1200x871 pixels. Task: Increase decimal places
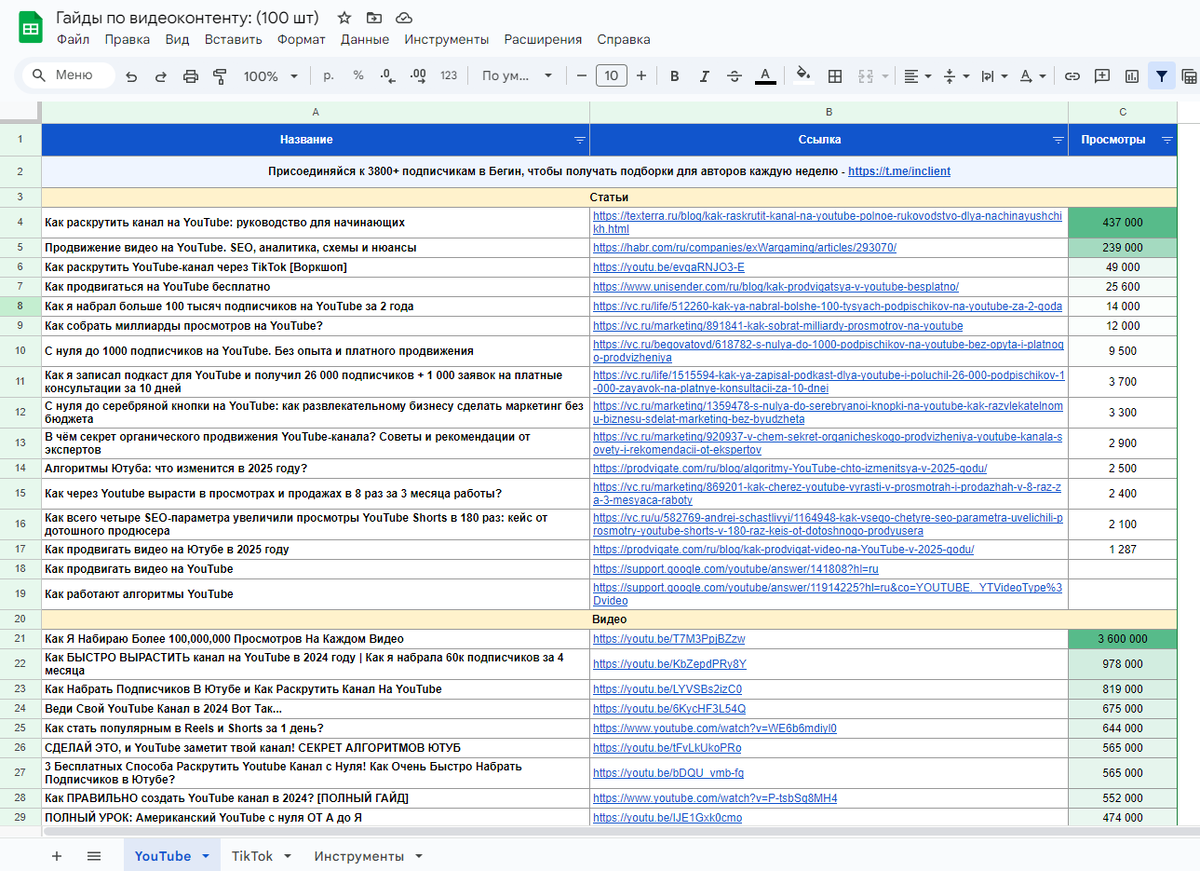418,76
